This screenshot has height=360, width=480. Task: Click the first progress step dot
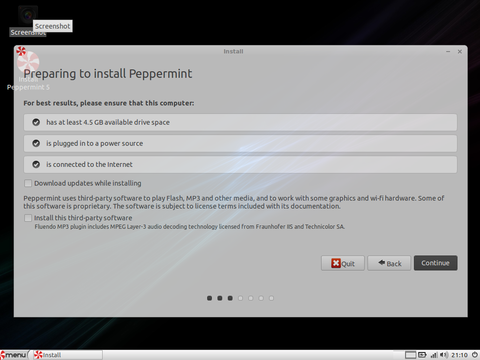pos(209,298)
